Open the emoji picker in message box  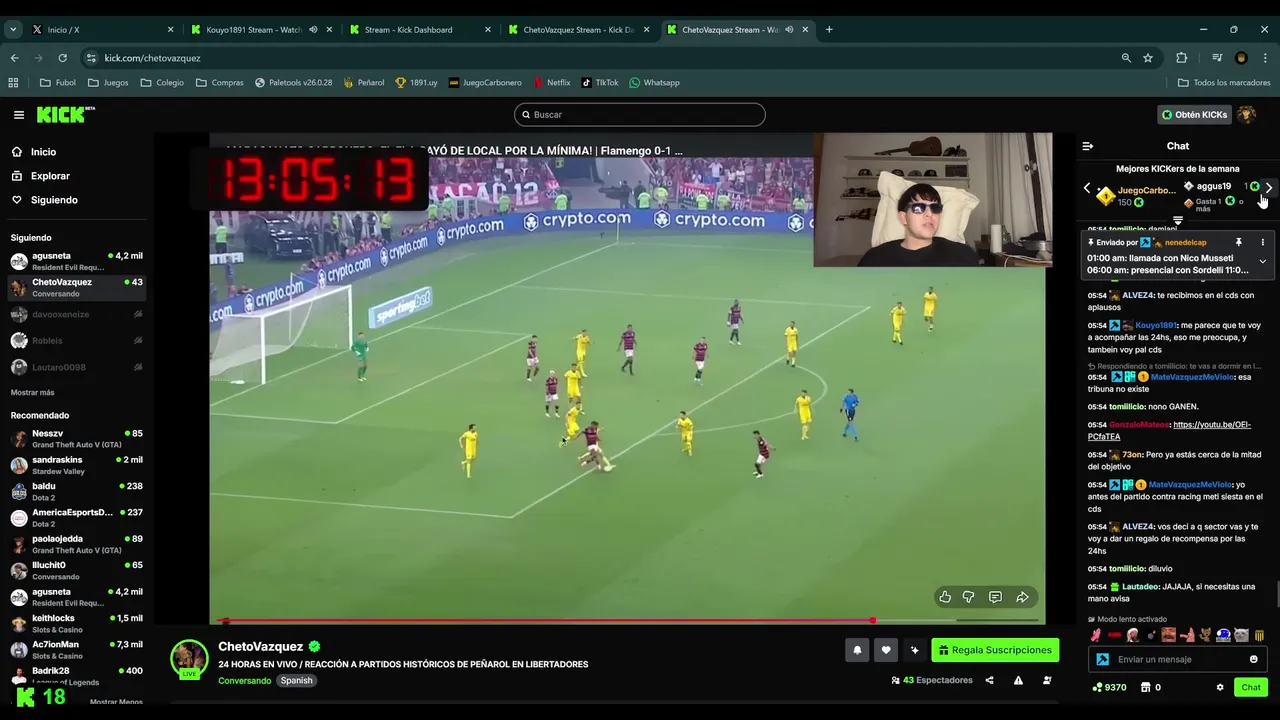tap(1254, 659)
